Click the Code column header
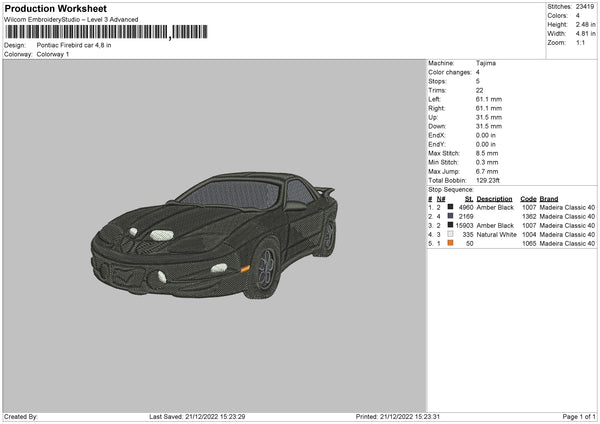This screenshot has width=600, height=424. click(x=529, y=198)
